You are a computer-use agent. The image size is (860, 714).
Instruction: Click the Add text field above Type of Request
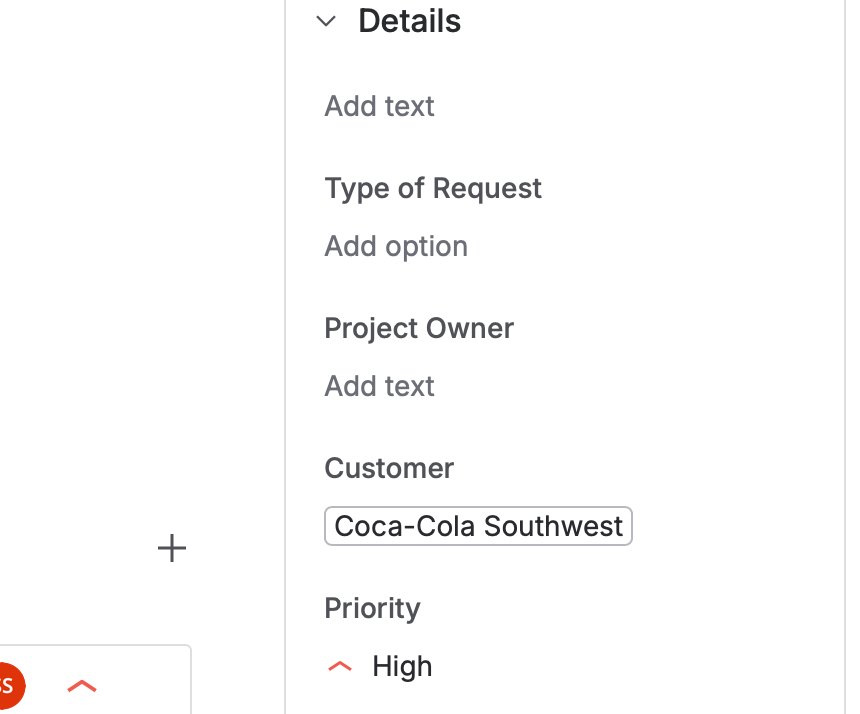[x=379, y=106]
